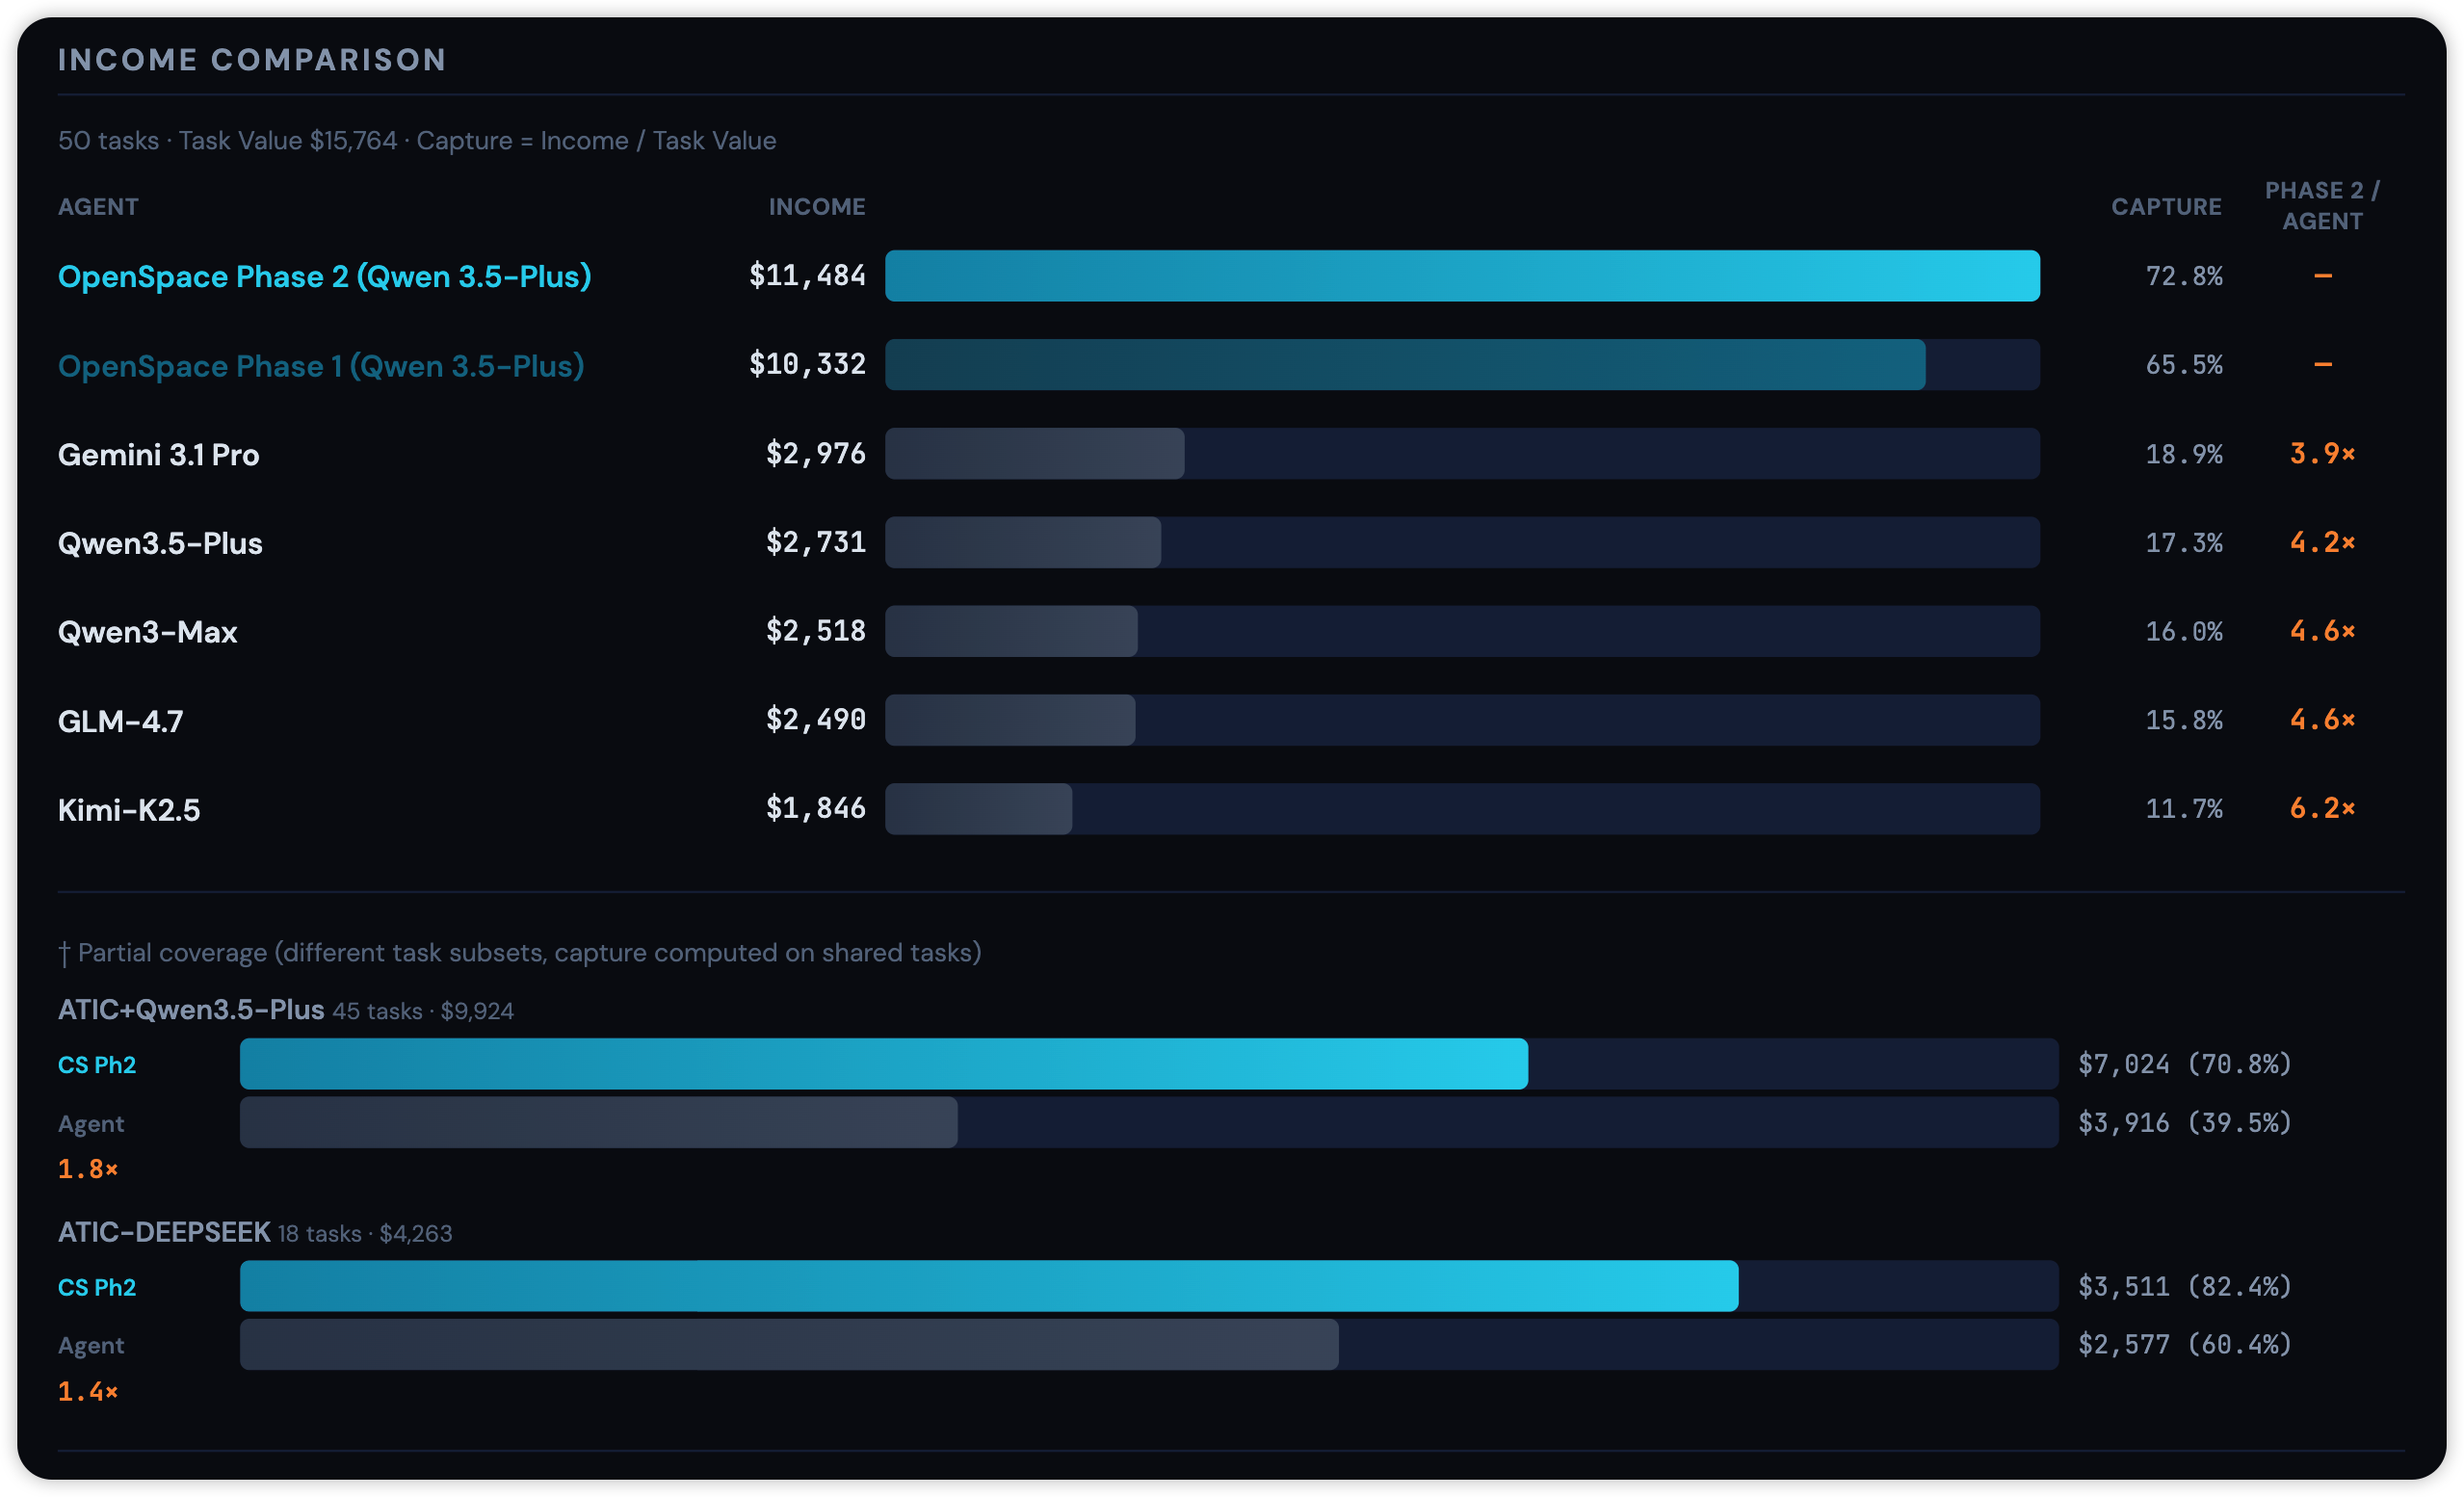2464x1497 pixels.
Task: Click the $7,024 (70.8%) value label
Action: tap(2184, 1064)
